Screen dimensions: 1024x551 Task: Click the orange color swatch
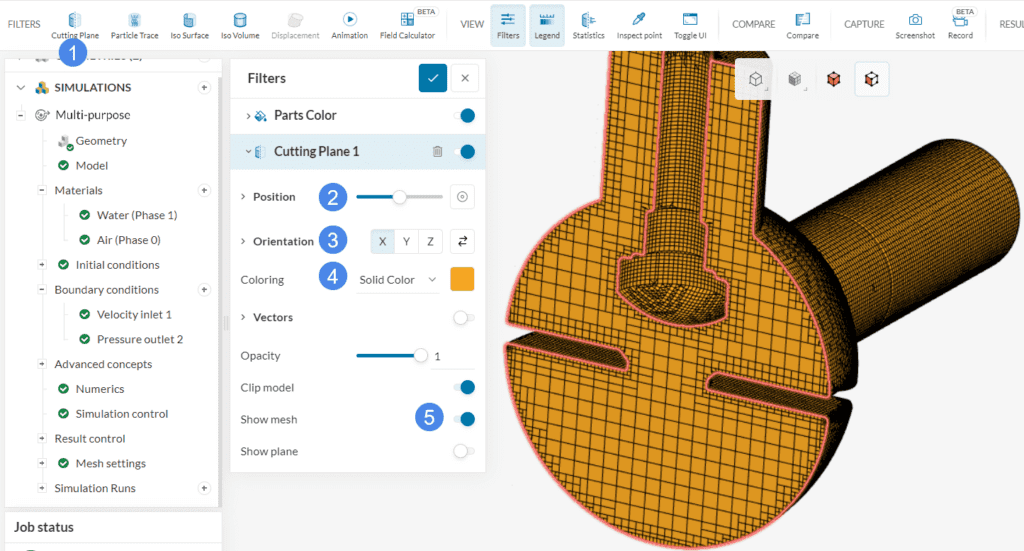(x=462, y=280)
